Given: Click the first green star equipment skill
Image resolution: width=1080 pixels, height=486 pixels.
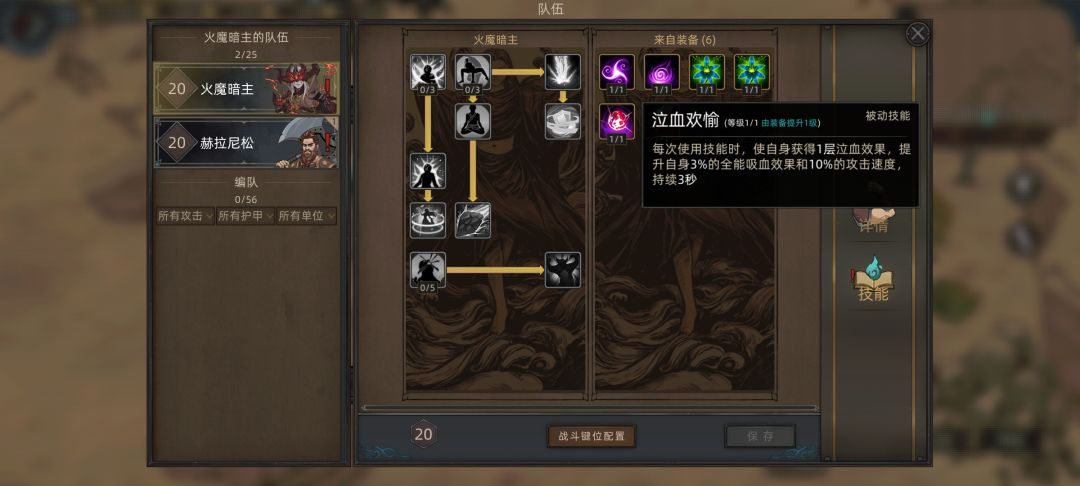Looking at the screenshot, I should [x=707, y=72].
